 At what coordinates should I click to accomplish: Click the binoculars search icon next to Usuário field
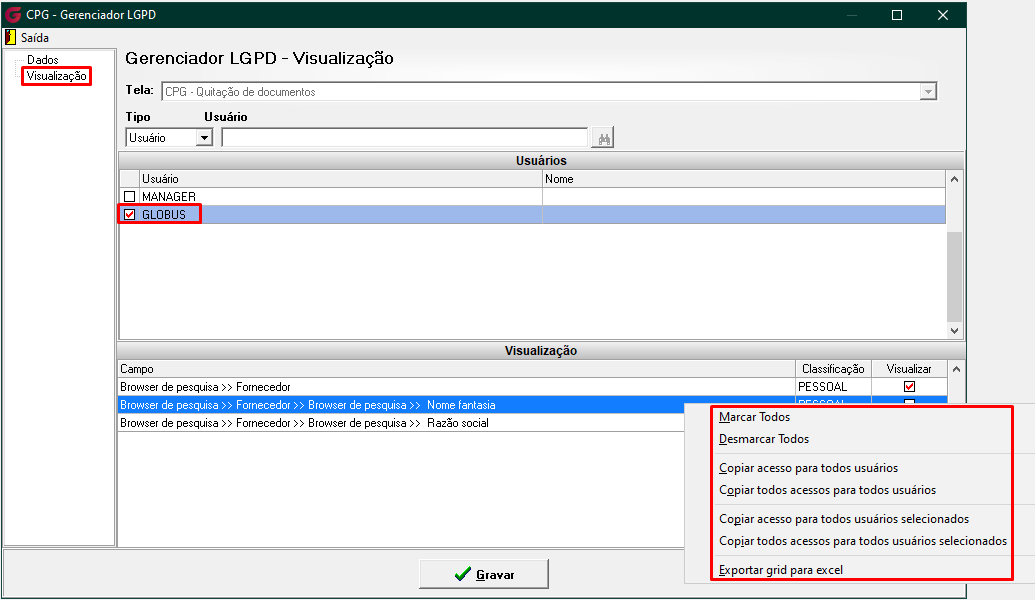click(x=602, y=138)
